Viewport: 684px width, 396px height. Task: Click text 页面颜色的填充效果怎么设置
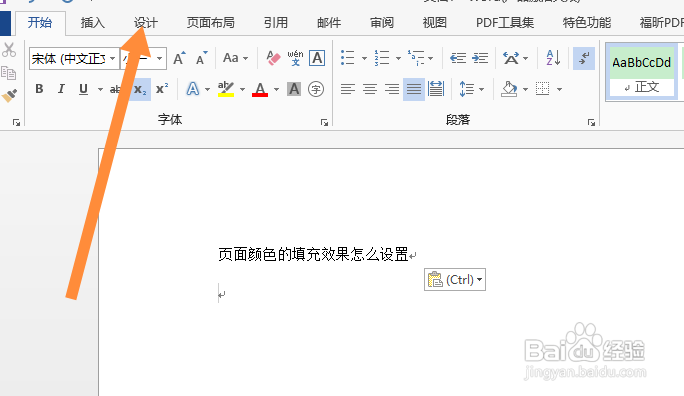[x=313, y=254]
